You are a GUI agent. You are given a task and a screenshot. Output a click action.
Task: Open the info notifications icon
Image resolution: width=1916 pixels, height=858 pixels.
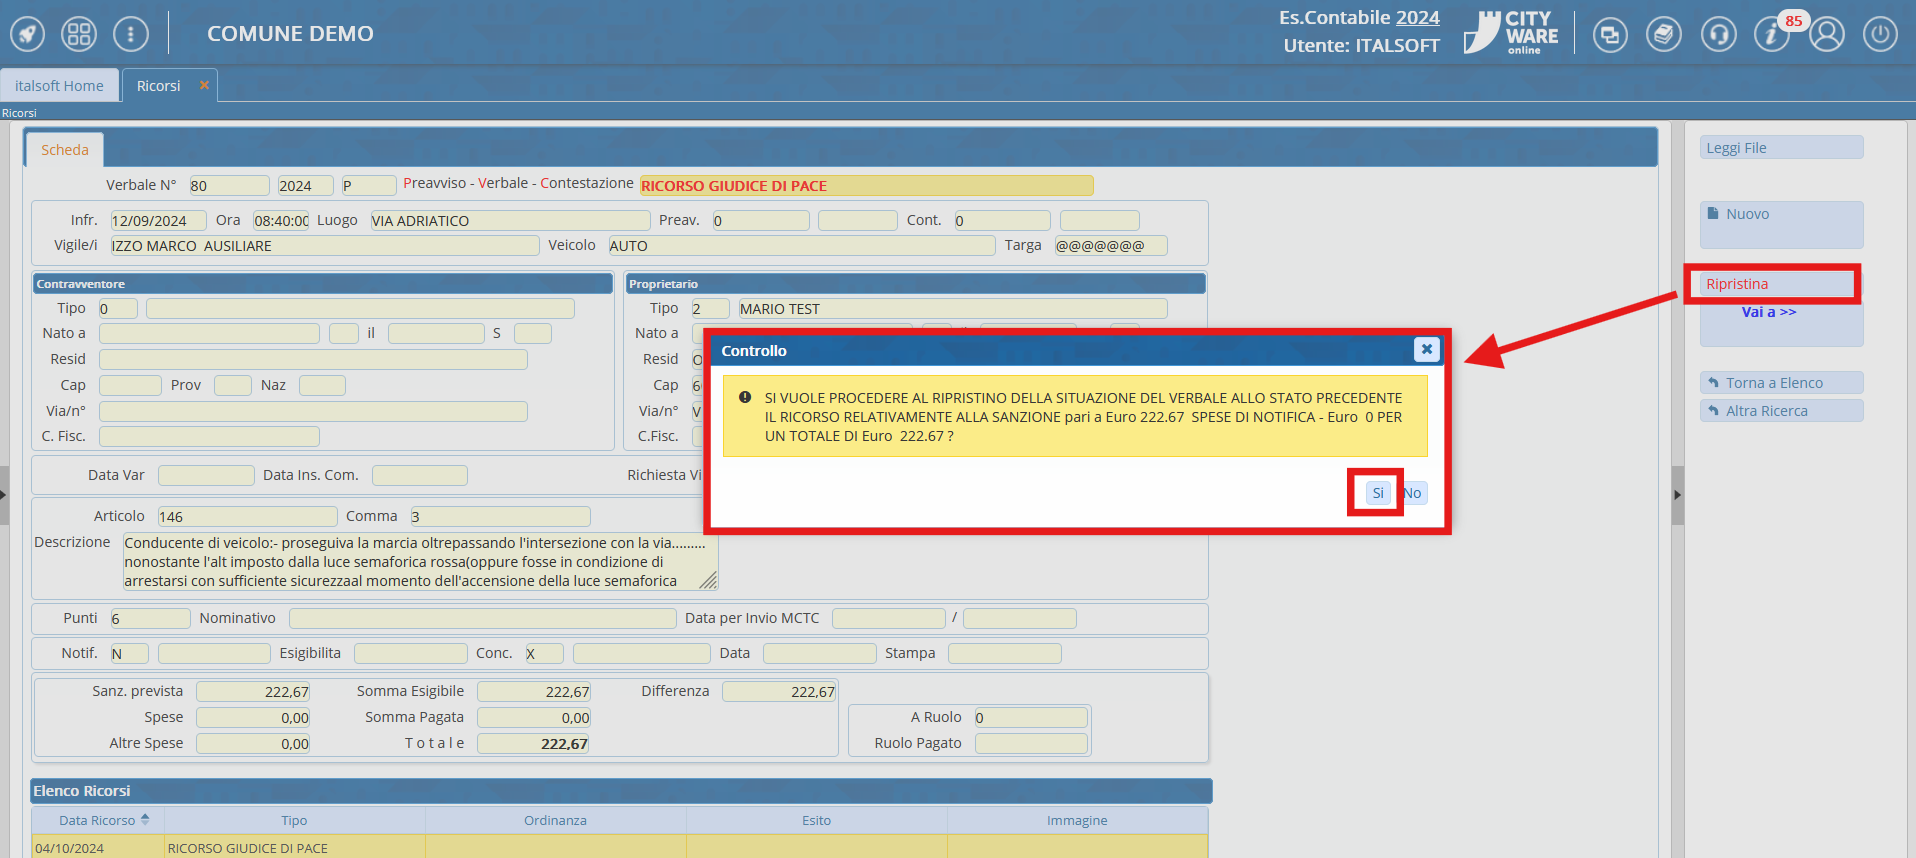tap(1771, 35)
